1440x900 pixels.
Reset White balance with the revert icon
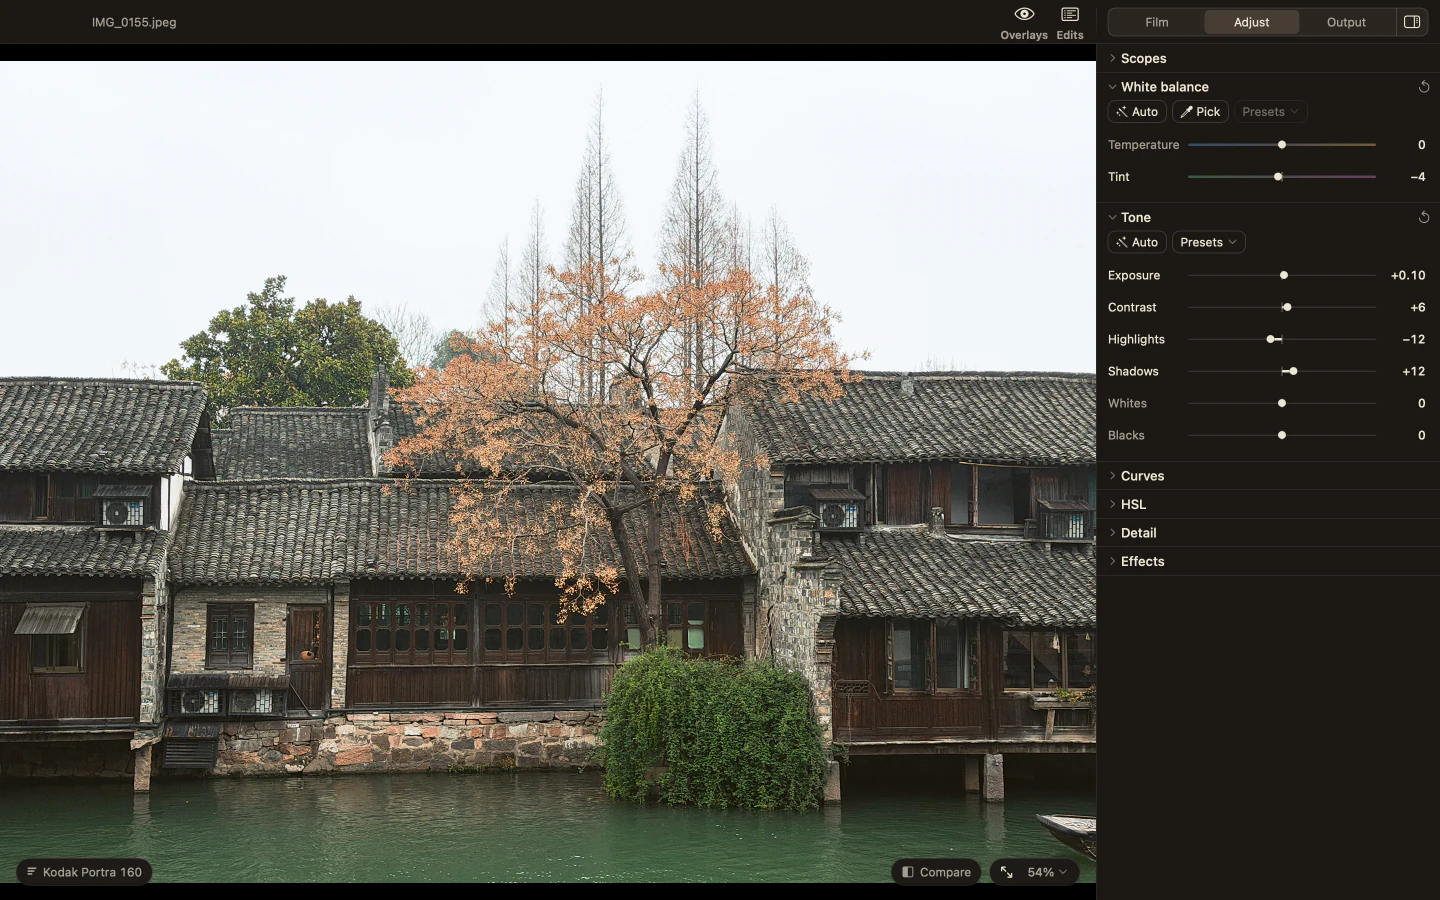click(1424, 87)
